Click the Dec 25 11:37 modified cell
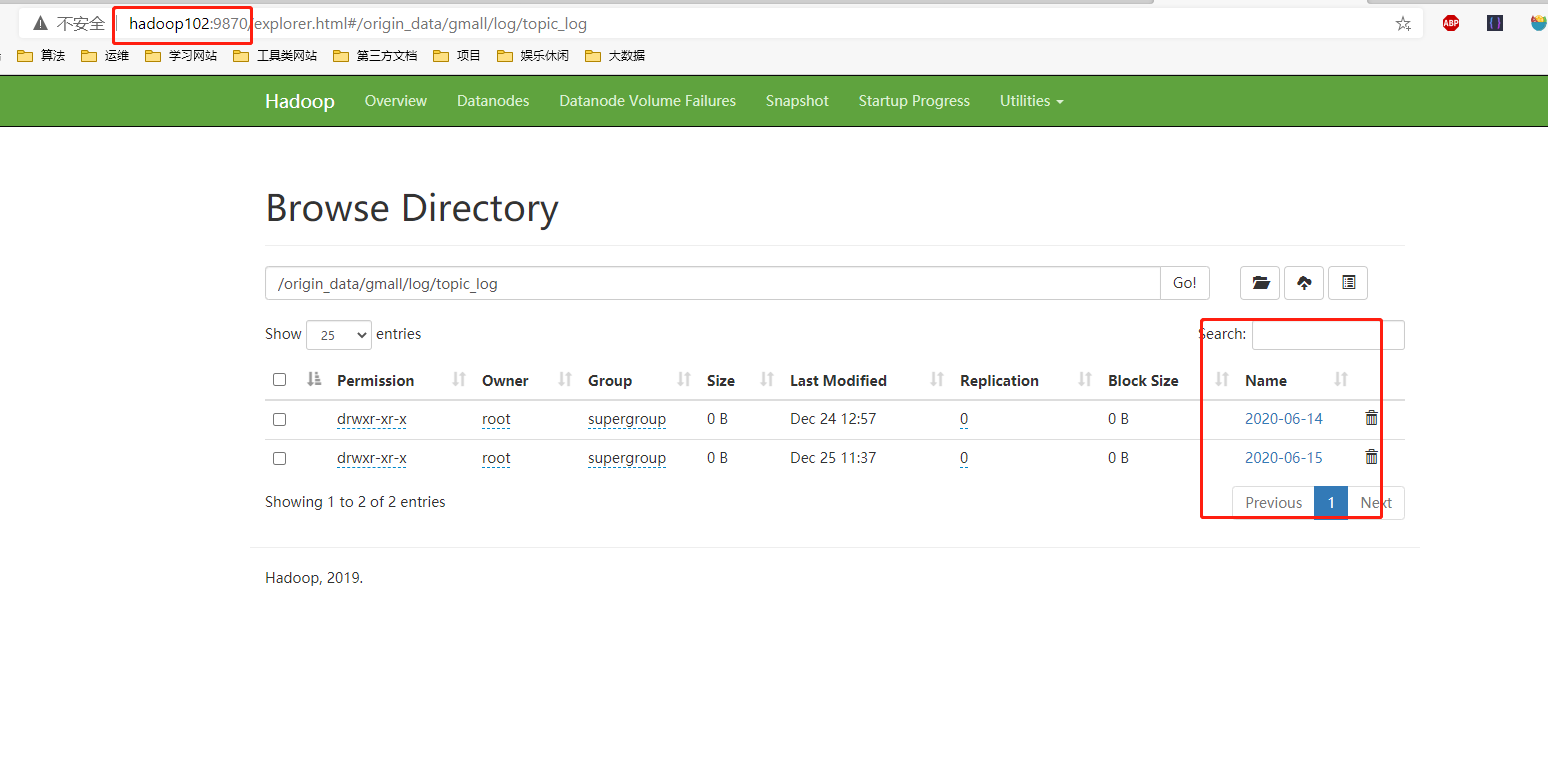1548x760 pixels. pos(833,457)
